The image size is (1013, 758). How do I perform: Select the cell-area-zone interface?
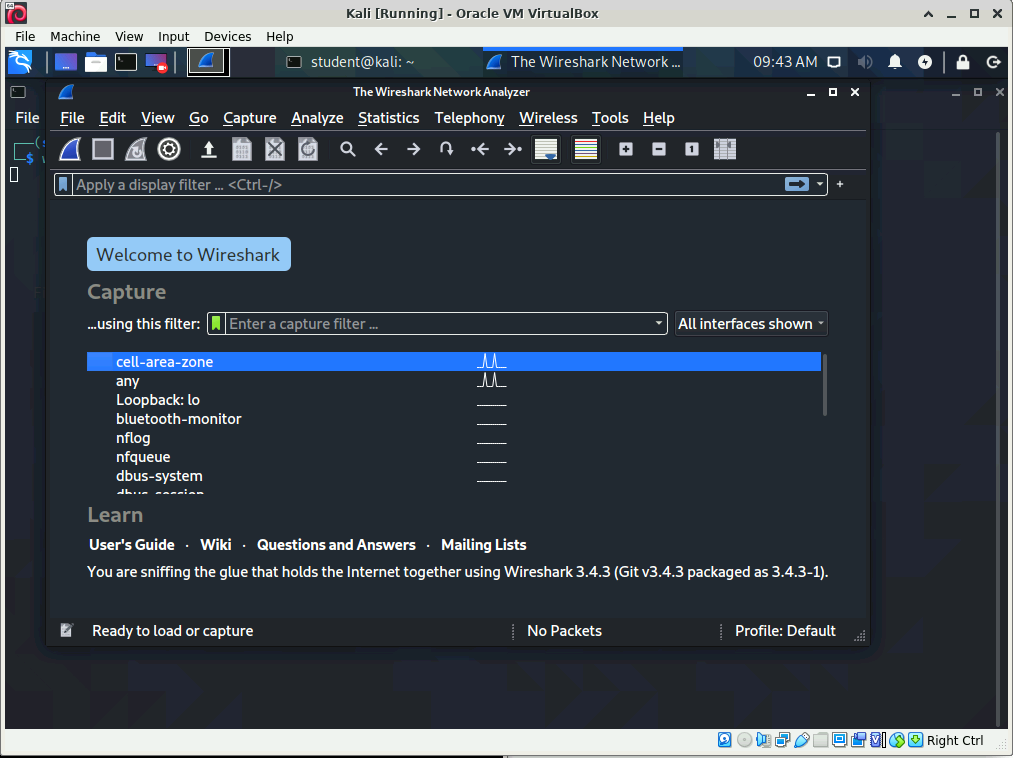(454, 362)
